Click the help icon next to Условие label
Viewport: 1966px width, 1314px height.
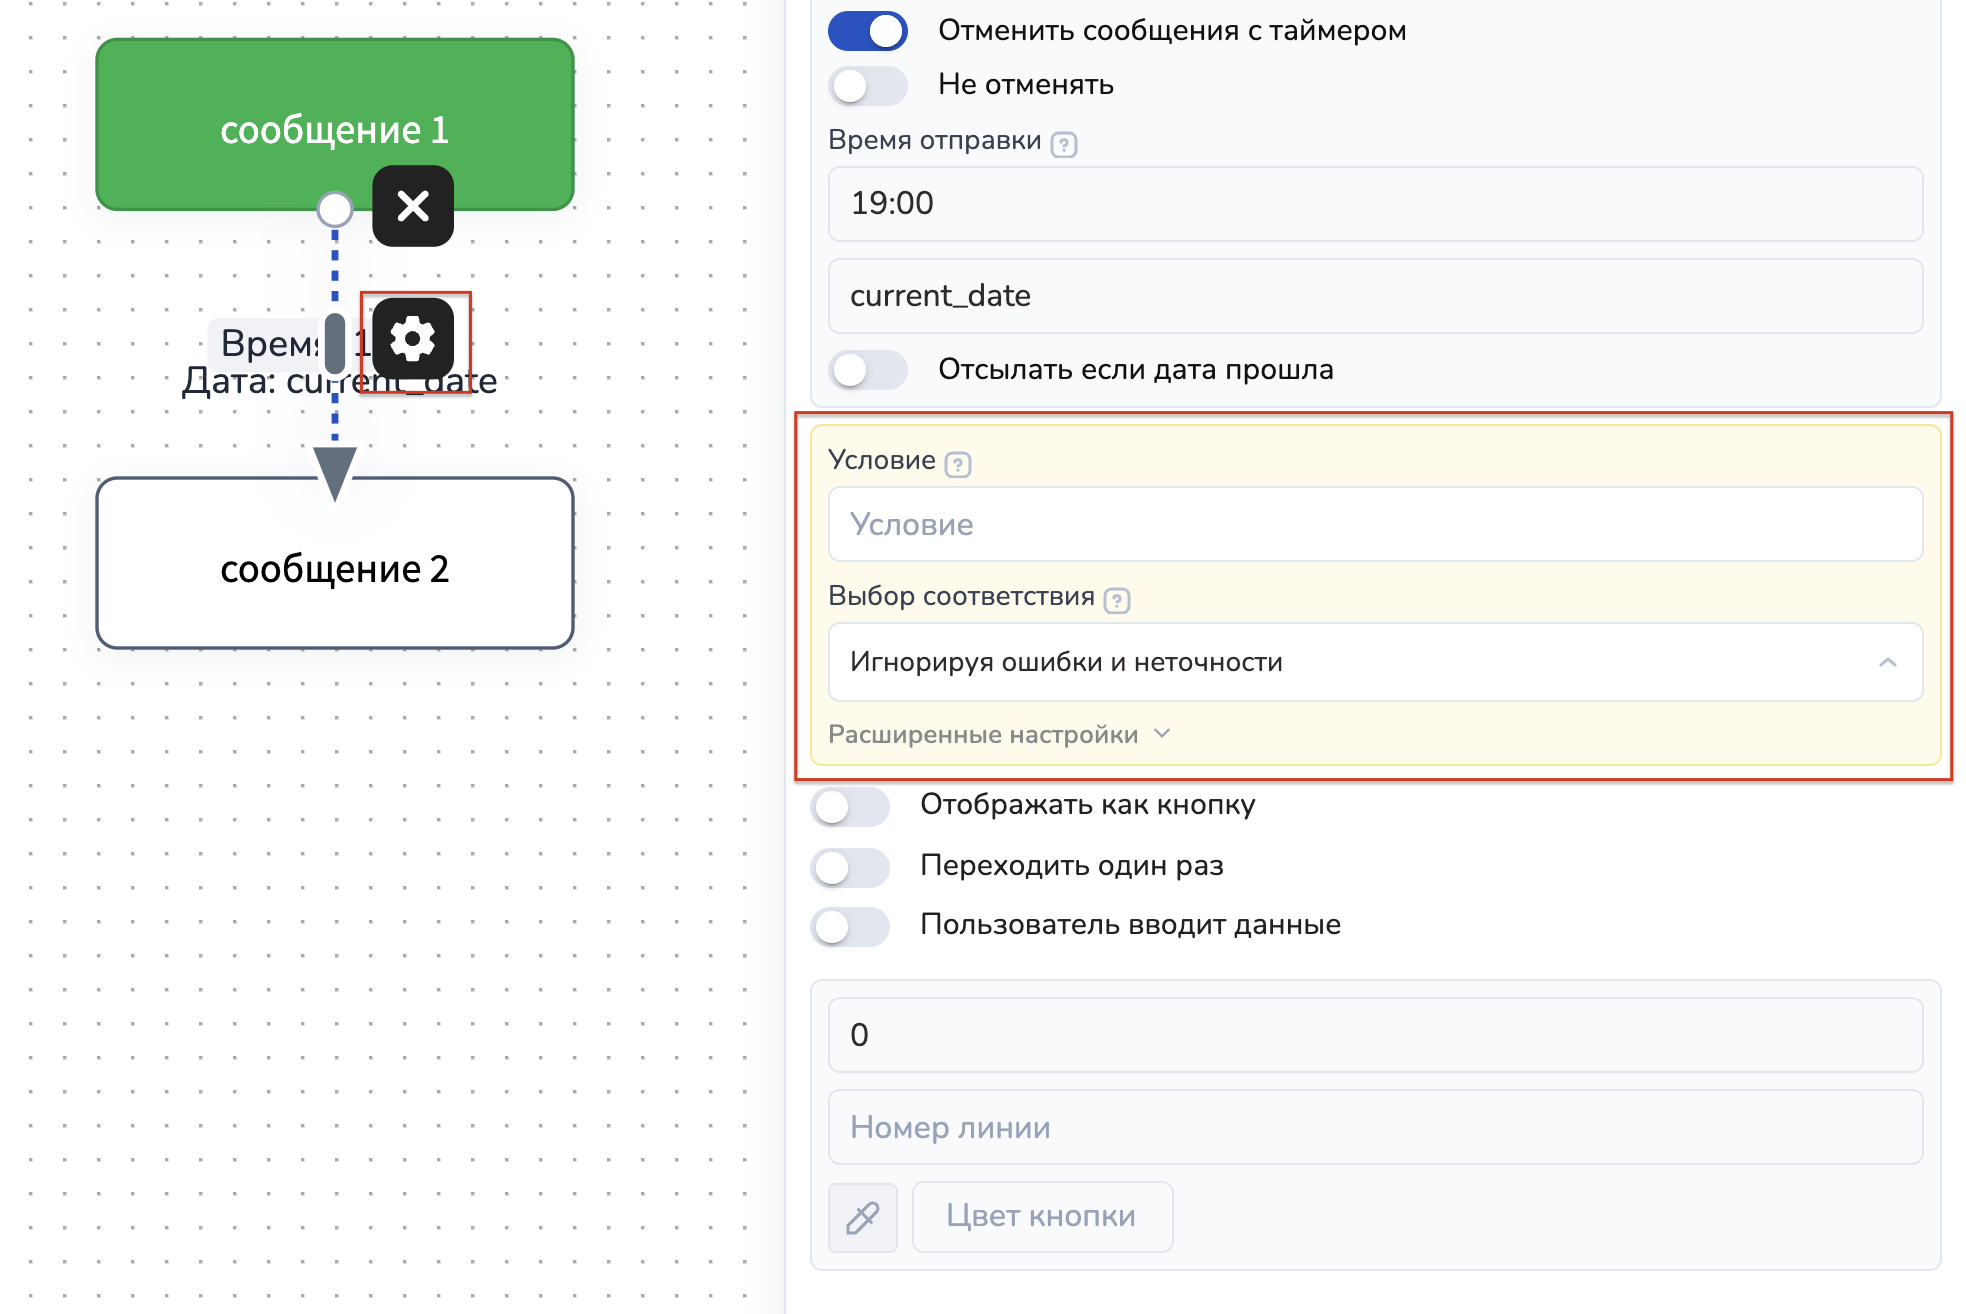pos(957,465)
